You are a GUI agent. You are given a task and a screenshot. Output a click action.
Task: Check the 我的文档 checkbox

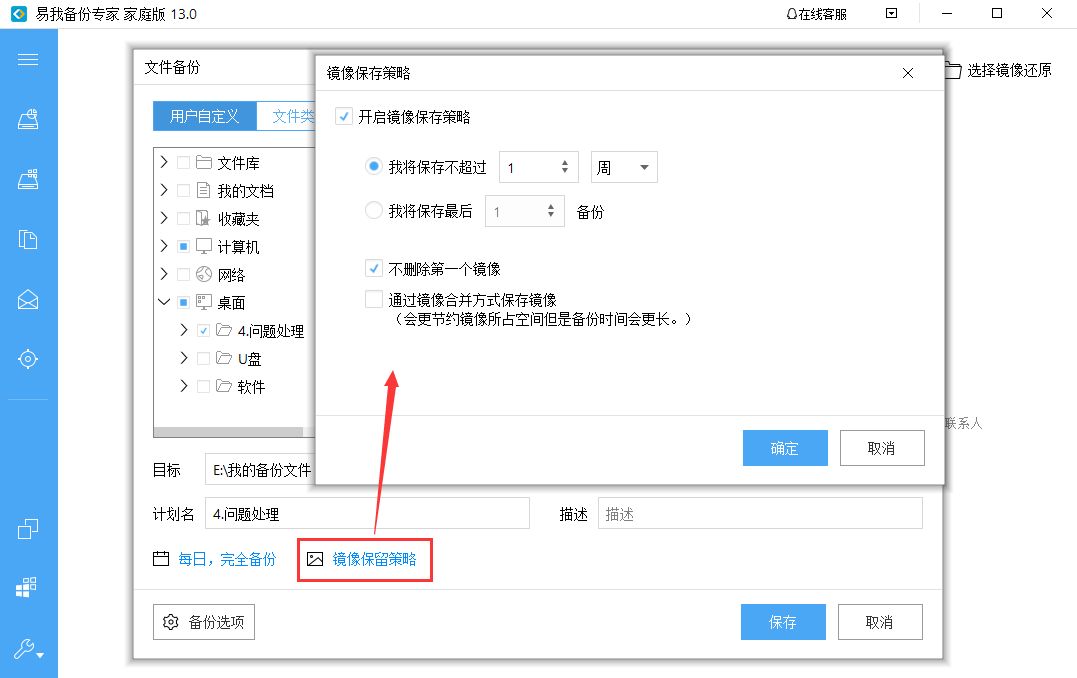183,190
